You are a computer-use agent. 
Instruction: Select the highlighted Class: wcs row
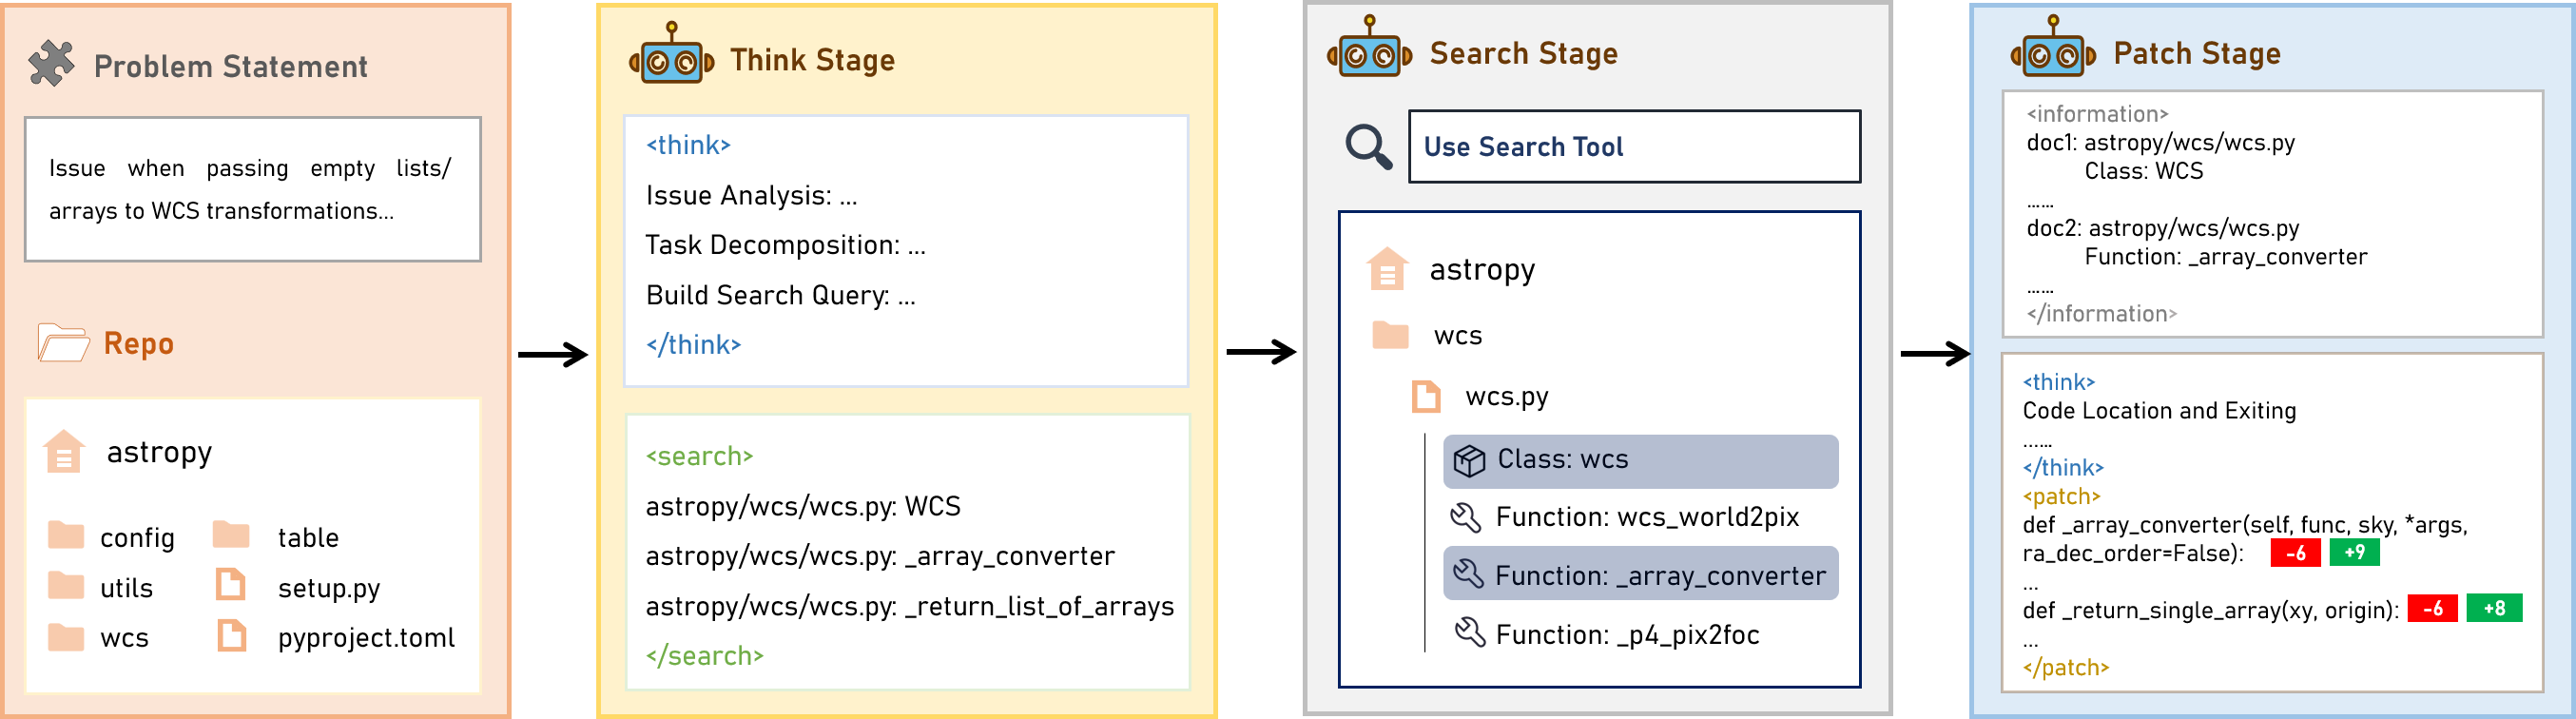click(x=1640, y=461)
